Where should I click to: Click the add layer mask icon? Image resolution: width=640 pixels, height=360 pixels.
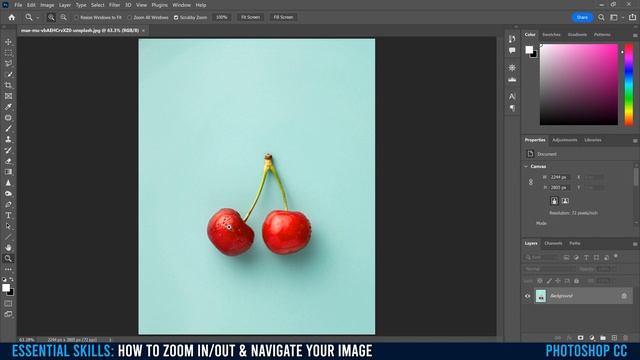580,338
